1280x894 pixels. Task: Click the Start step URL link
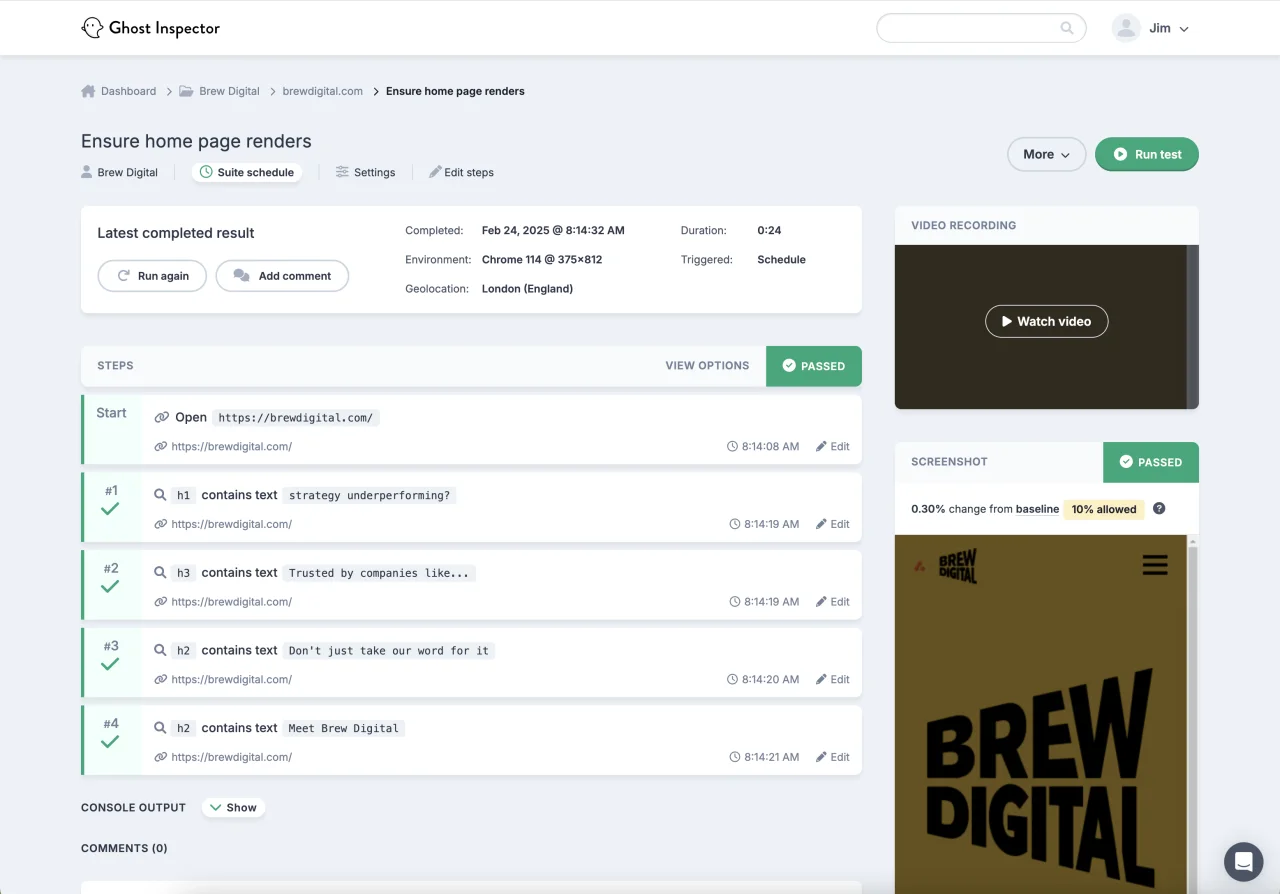pyautogui.click(x=231, y=447)
